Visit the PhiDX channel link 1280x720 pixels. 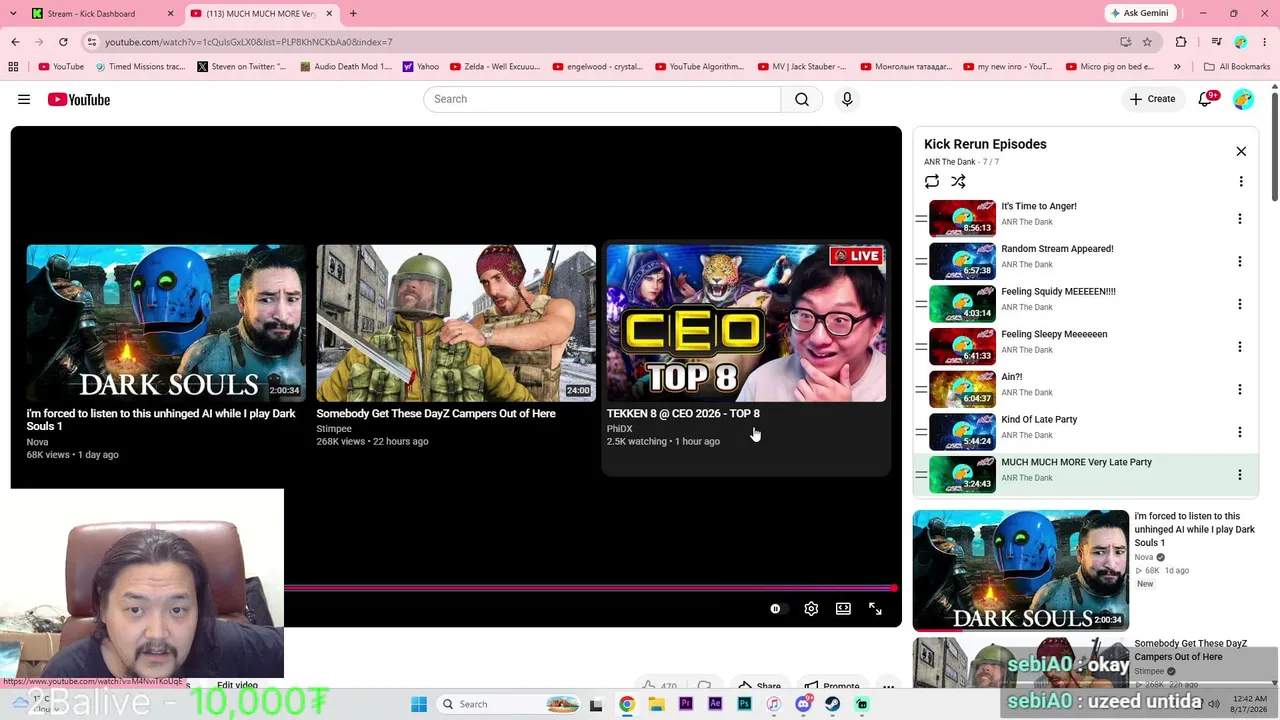[619, 428]
